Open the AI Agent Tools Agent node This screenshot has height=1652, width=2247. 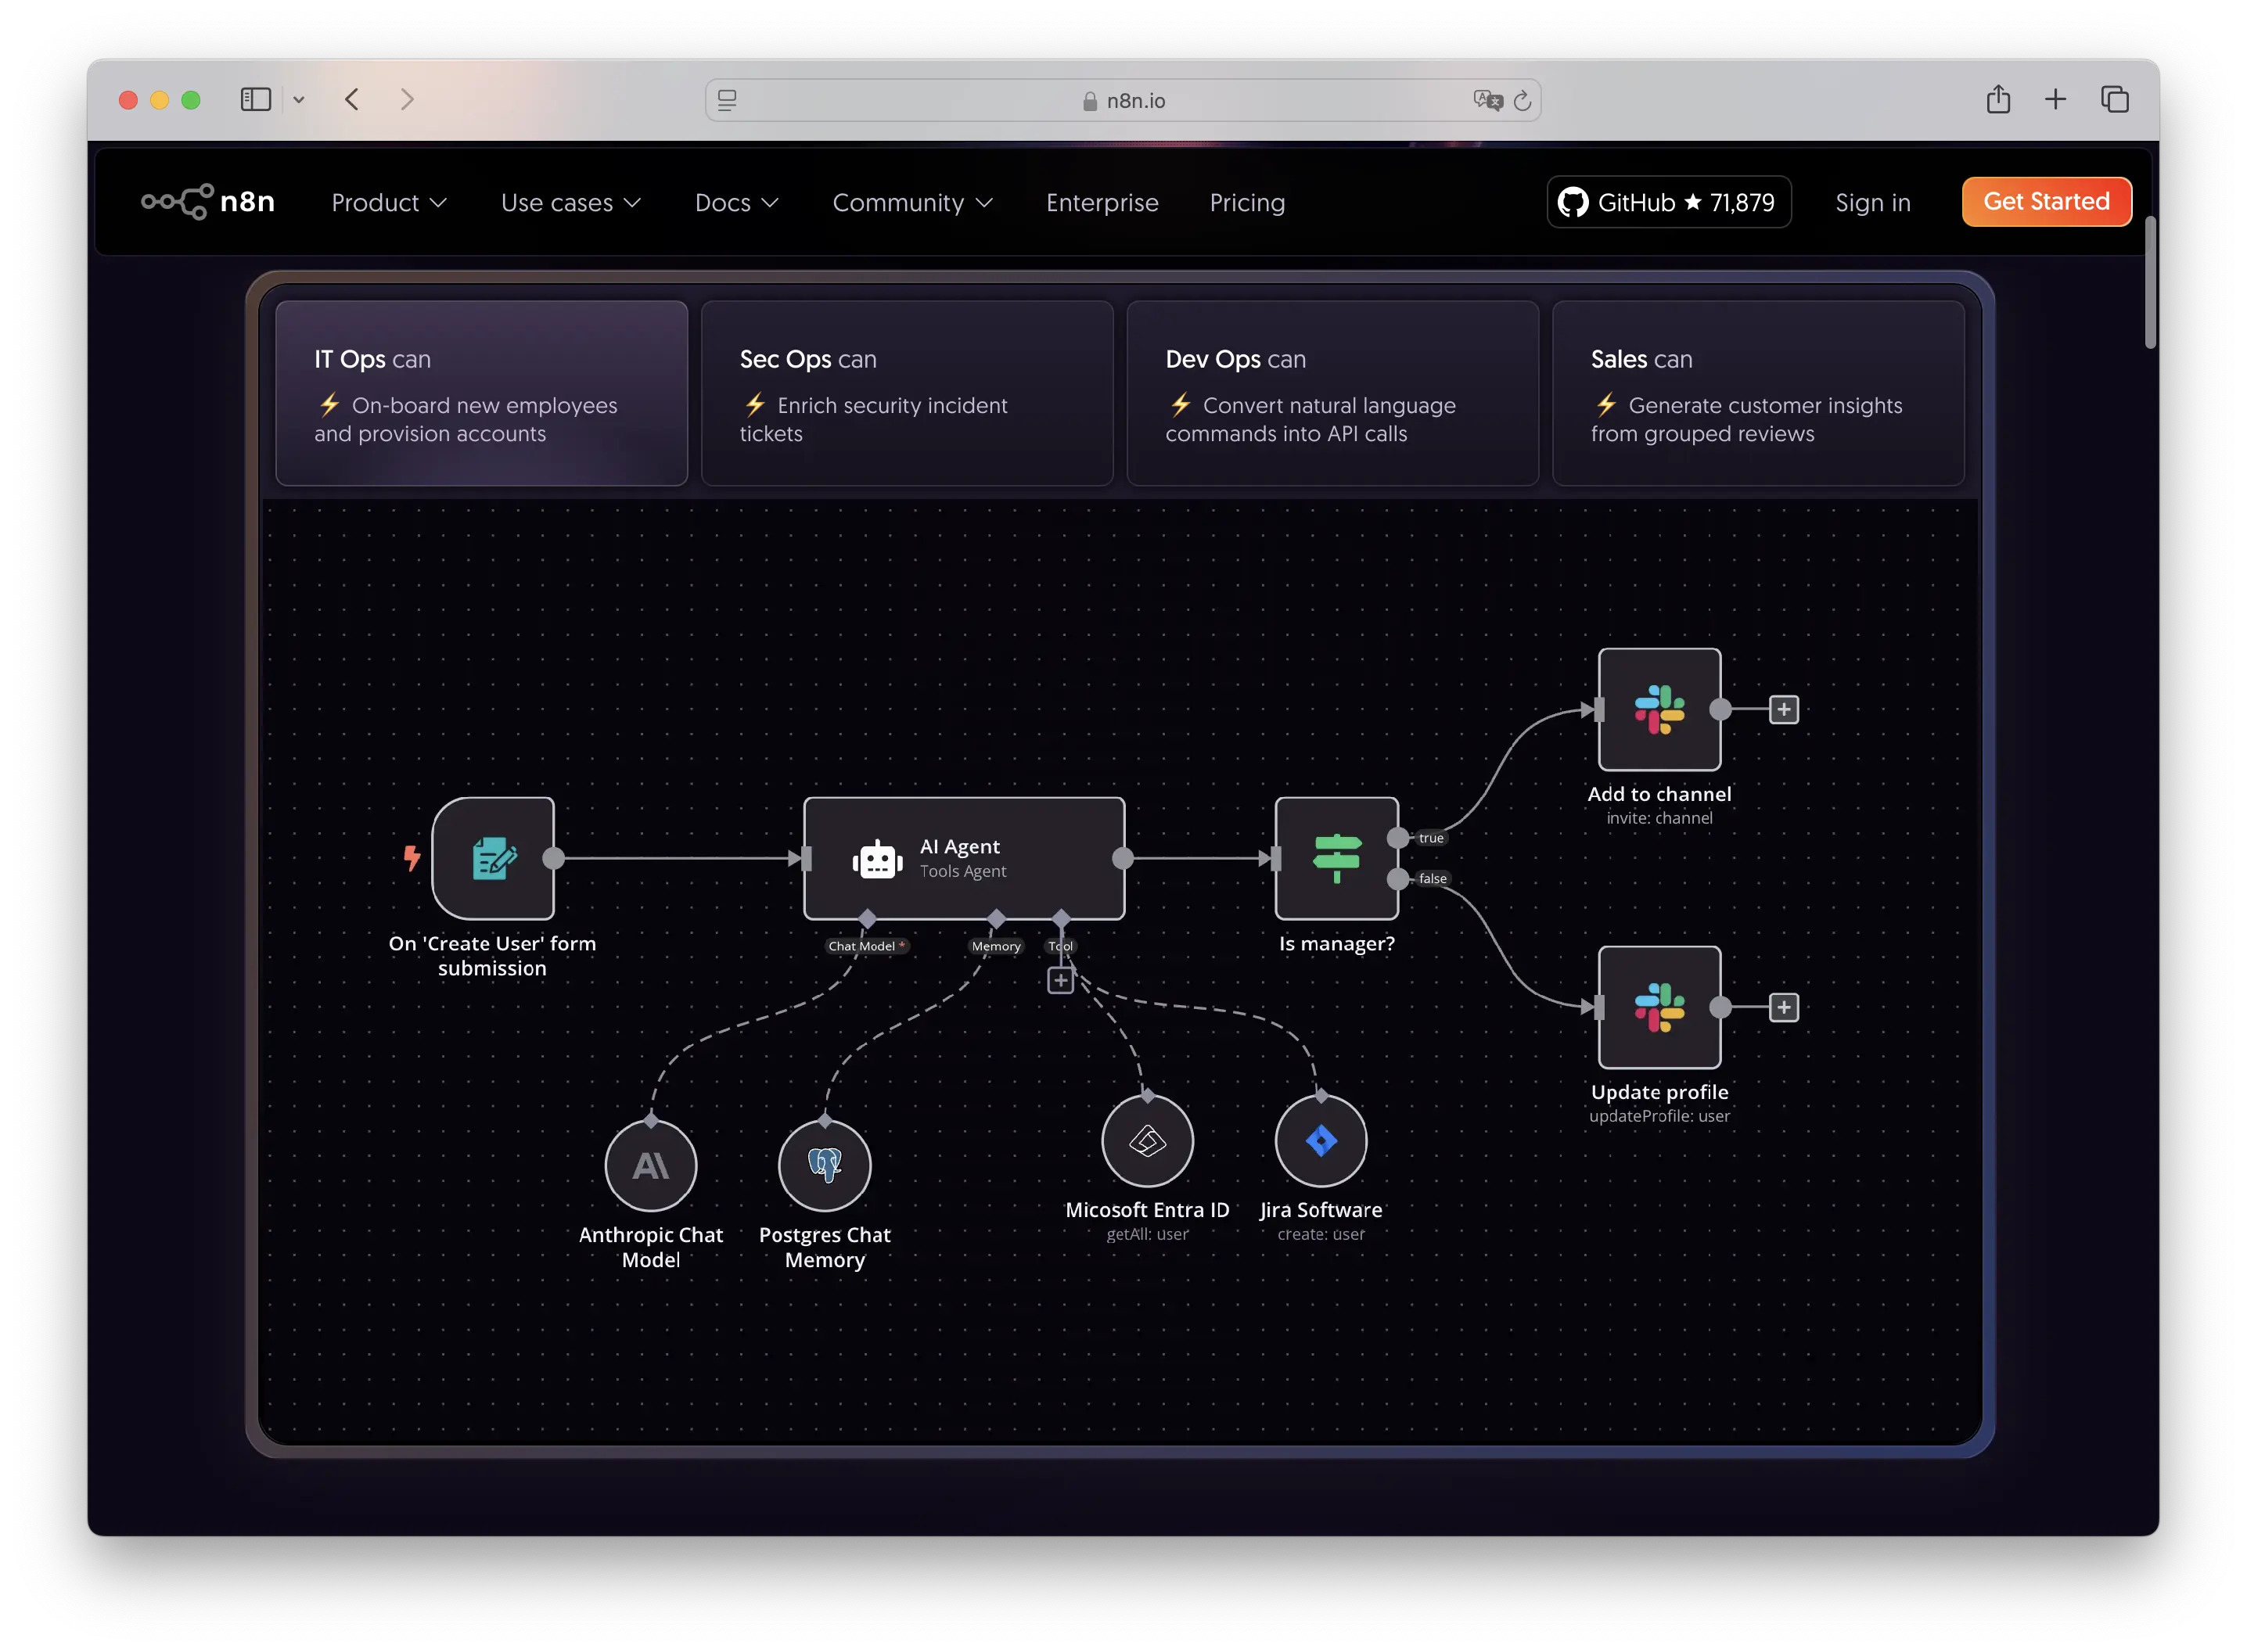point(963,858)
